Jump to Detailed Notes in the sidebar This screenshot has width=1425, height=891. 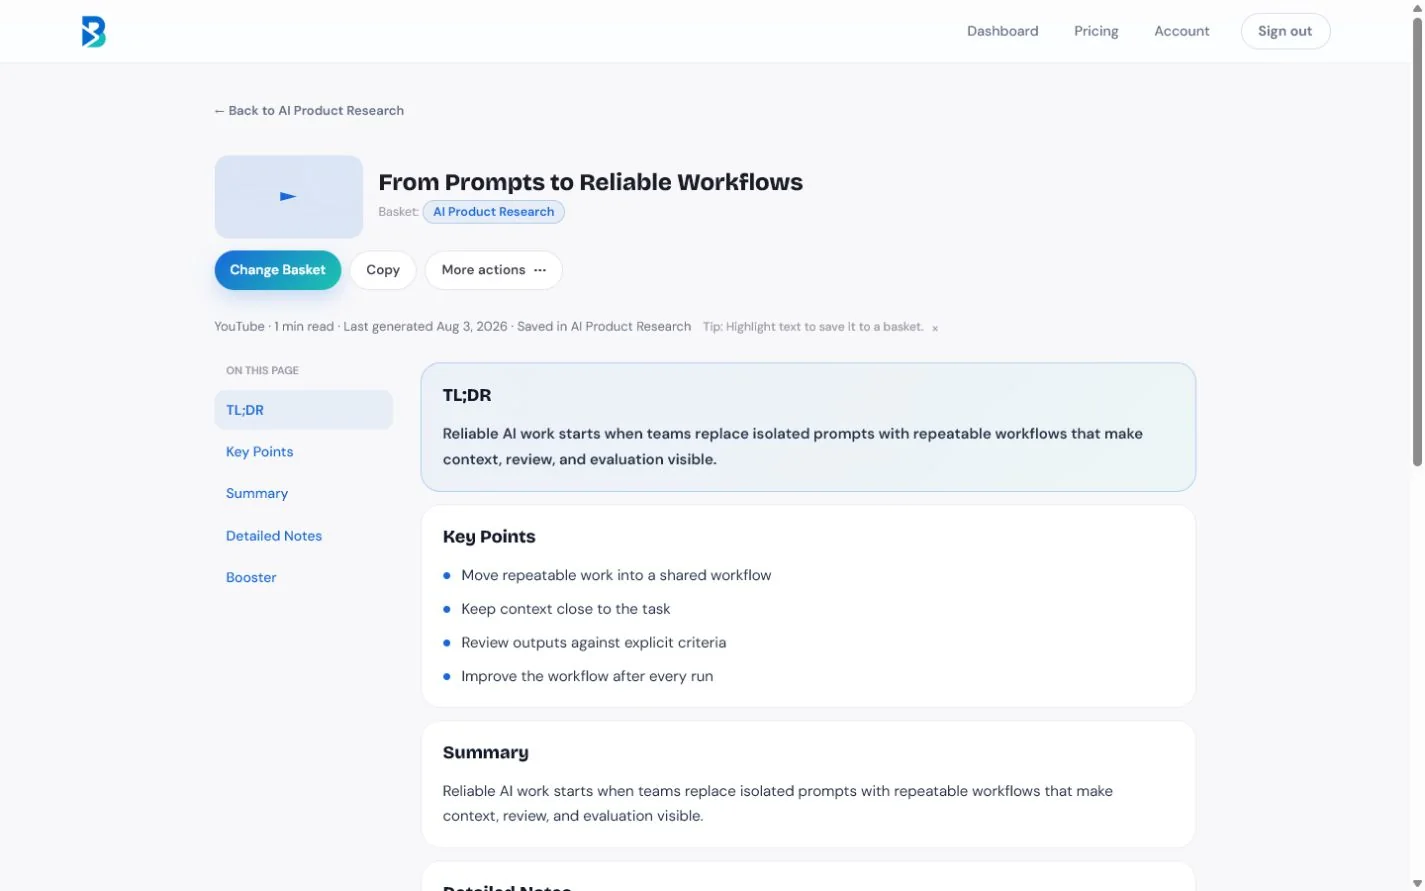pos(273,536)
